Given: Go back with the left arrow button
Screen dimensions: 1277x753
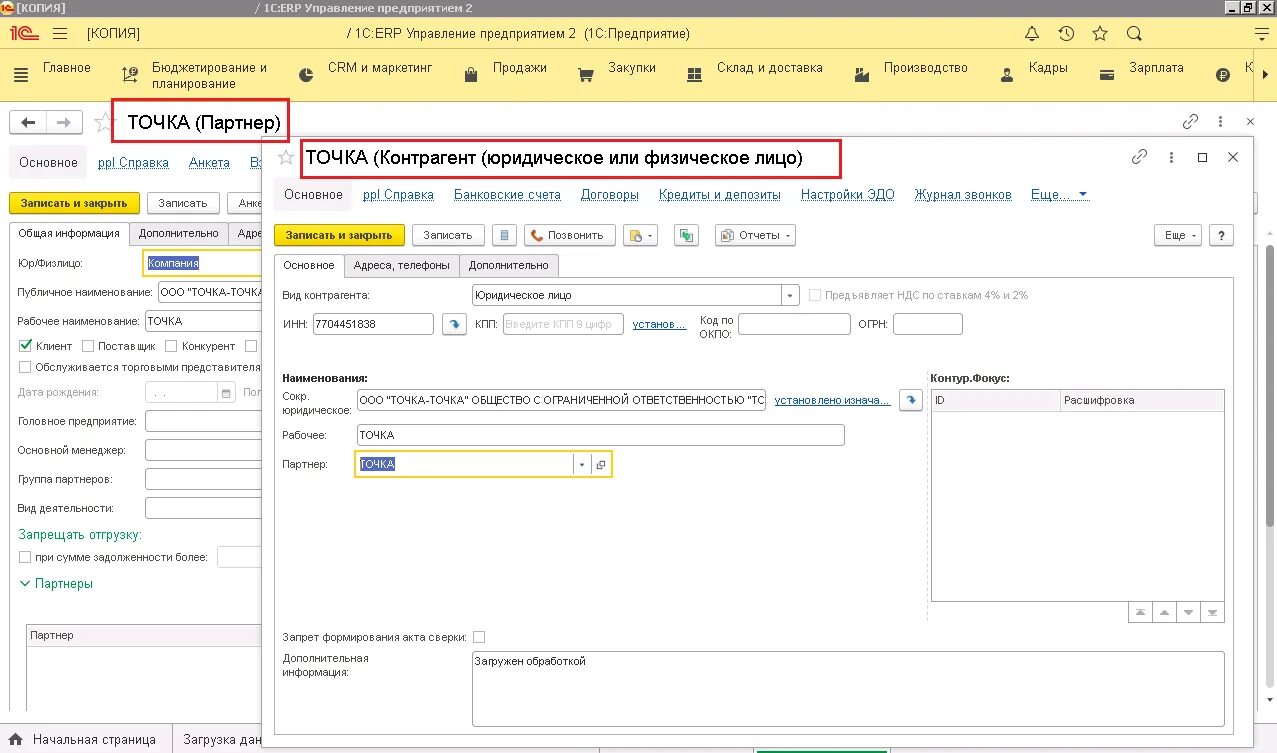Looking at the screenshot, I should (x=28, y=122).
